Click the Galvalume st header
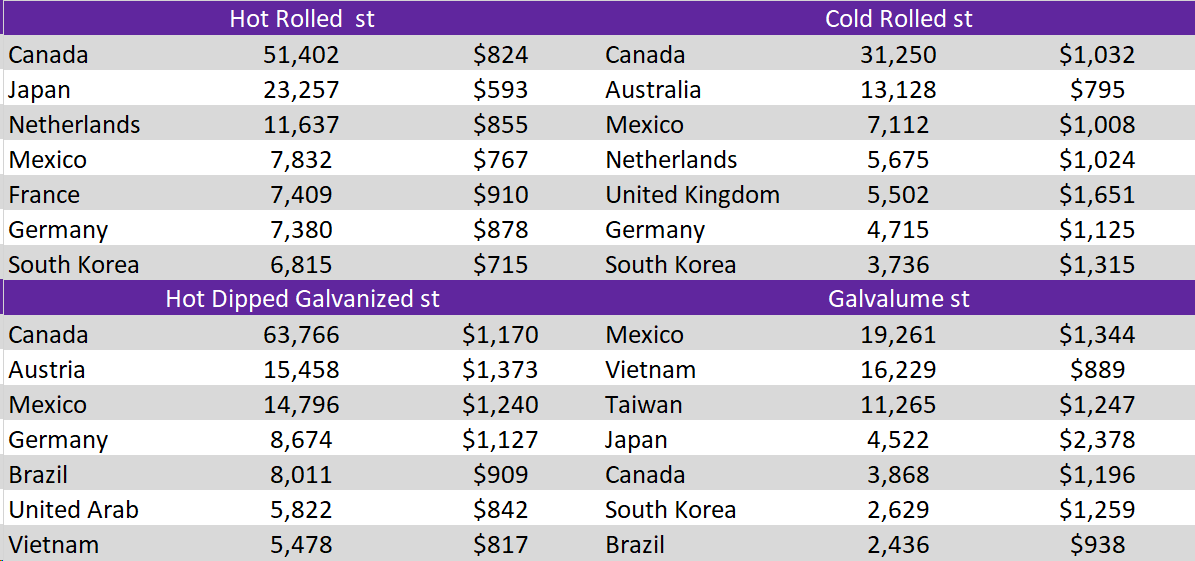 [x=899, y=299]
